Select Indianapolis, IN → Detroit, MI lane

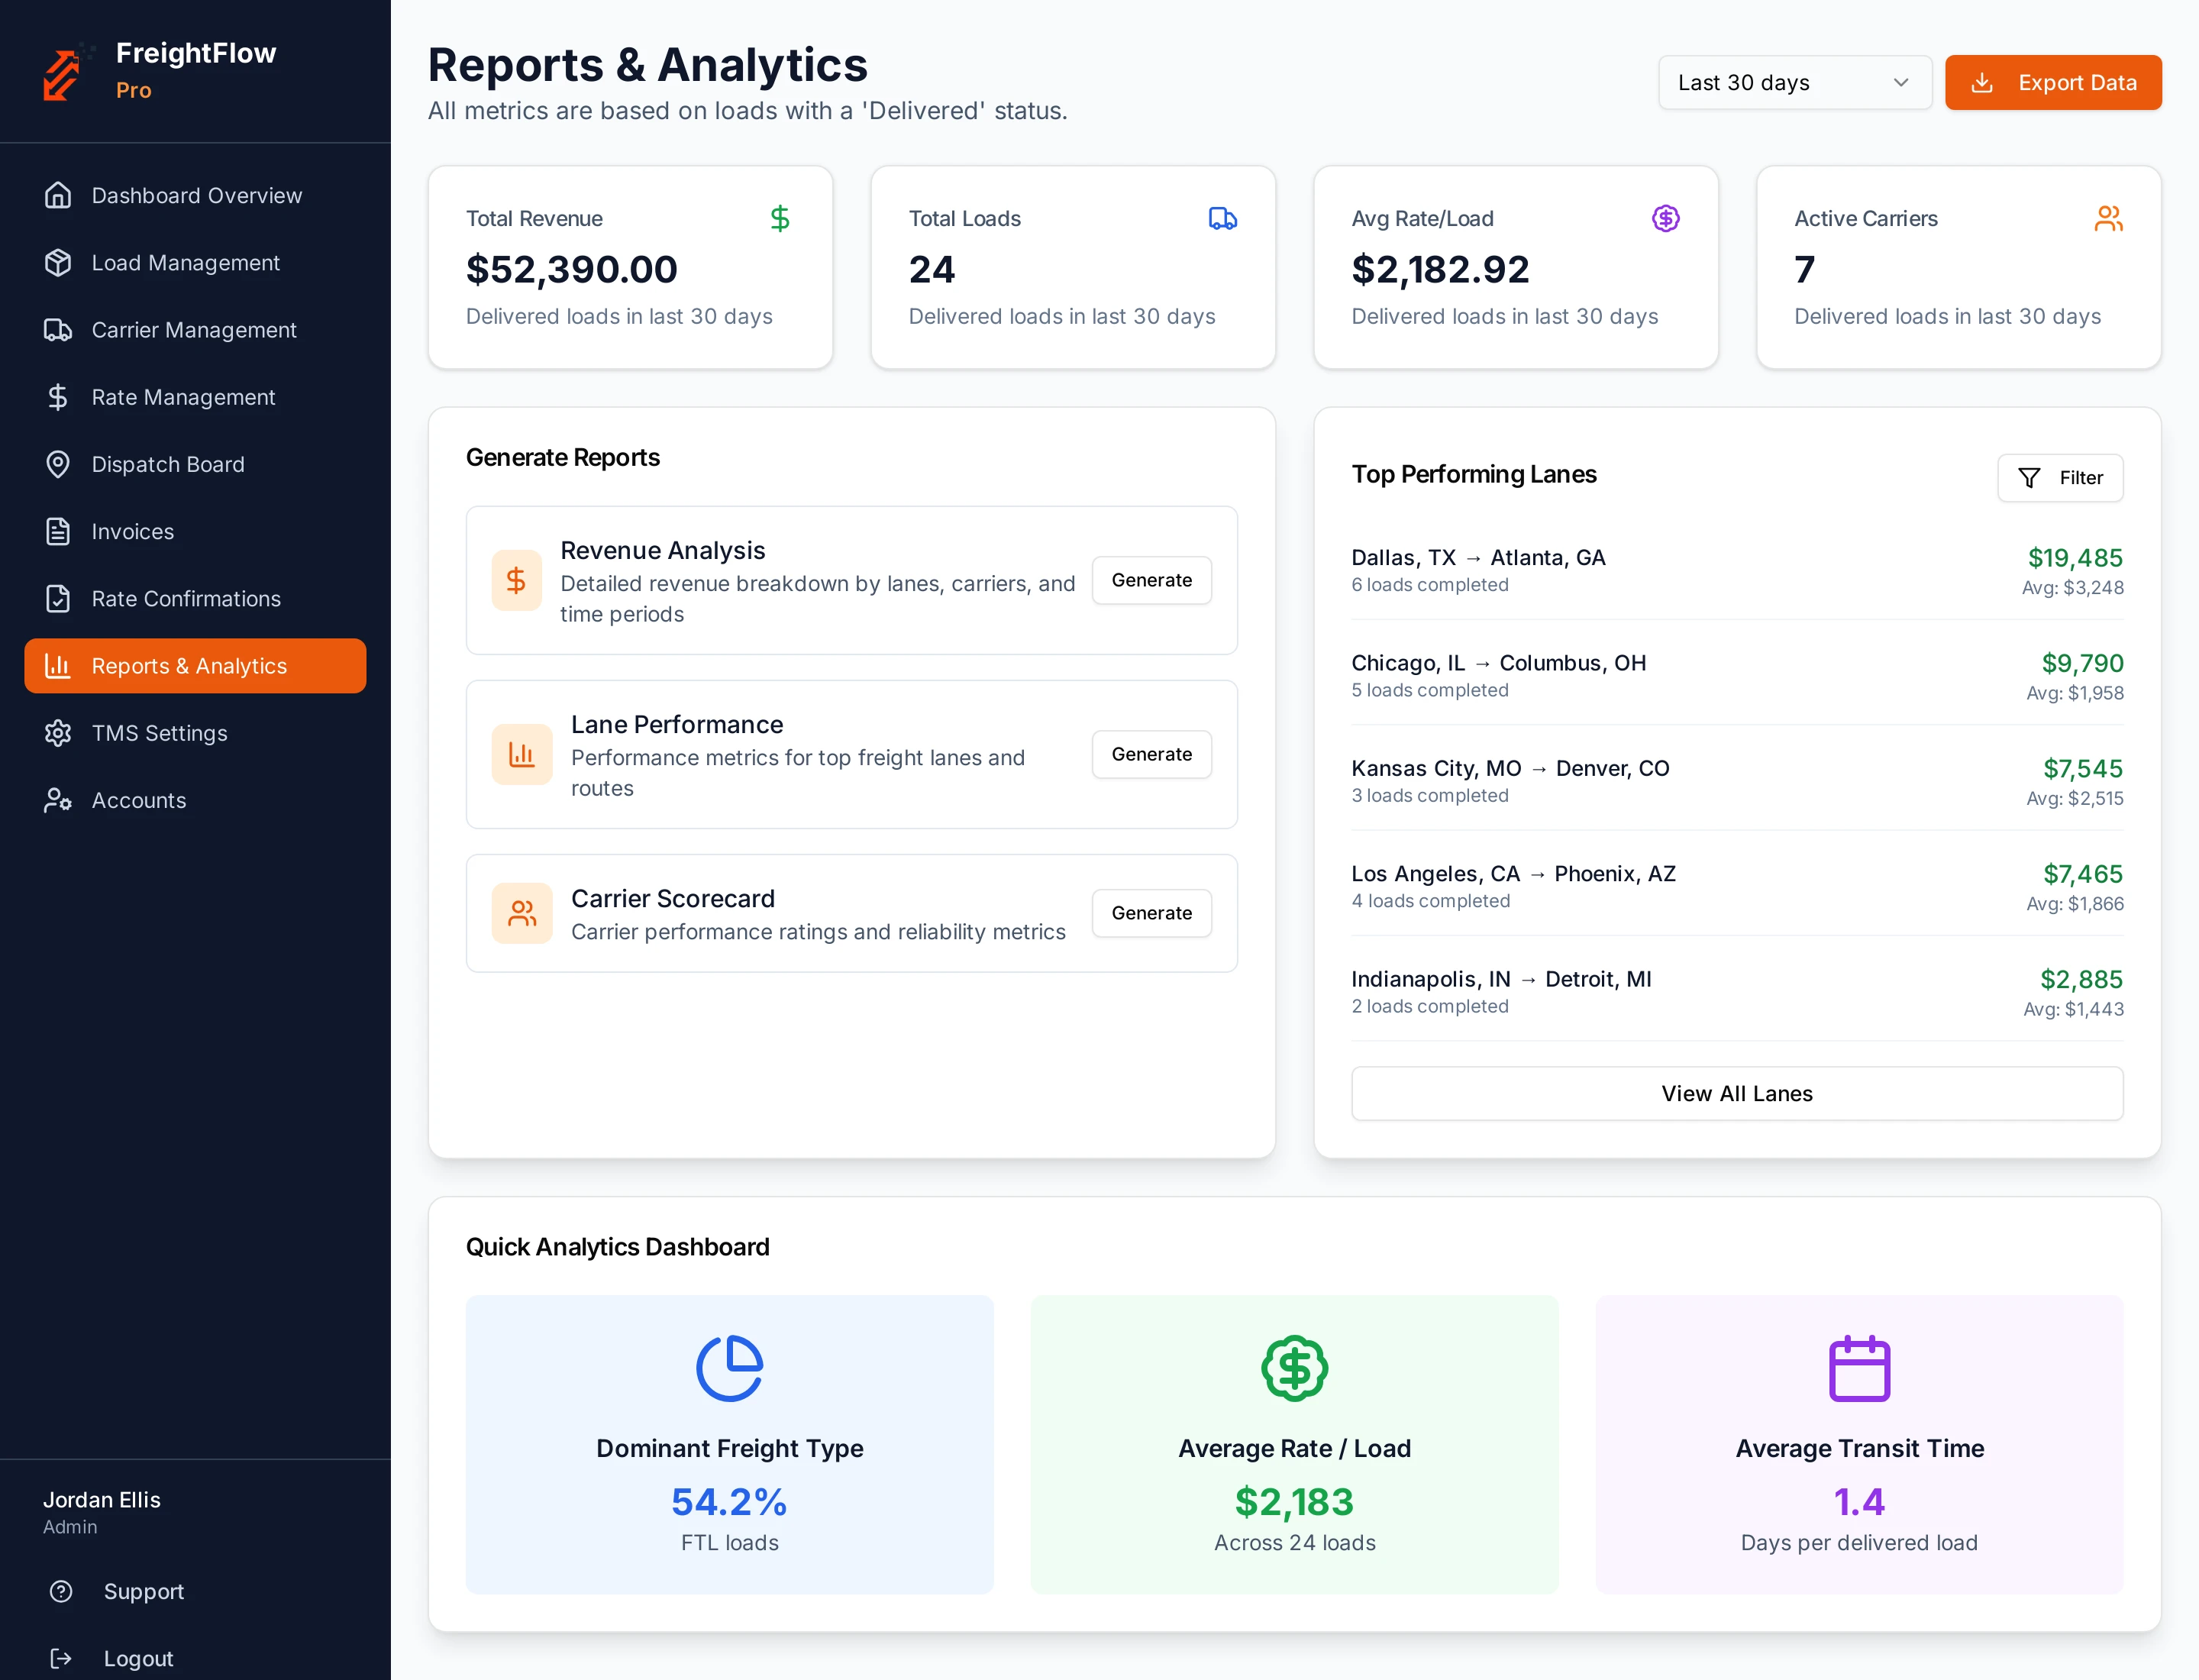[1737, 992]
